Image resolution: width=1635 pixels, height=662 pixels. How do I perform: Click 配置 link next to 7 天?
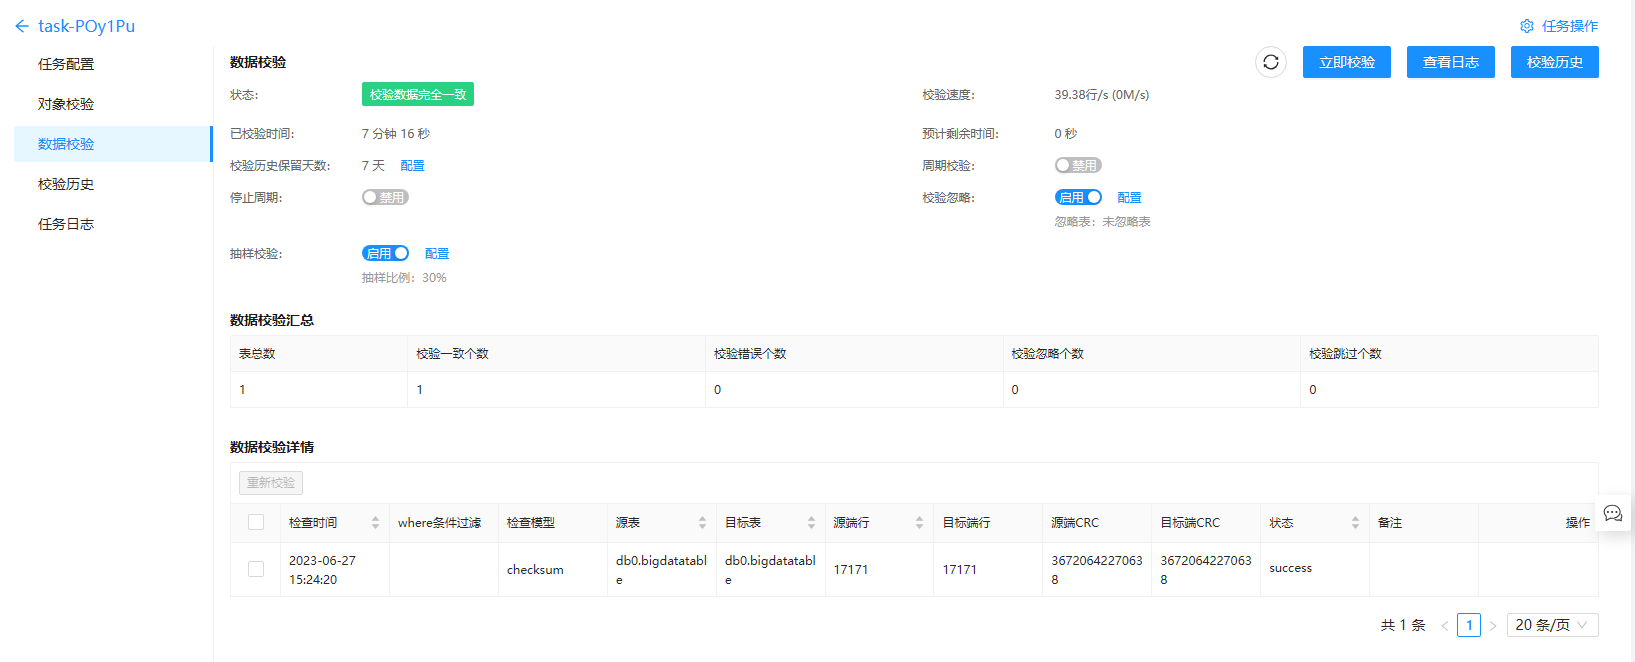click(412, 166)
